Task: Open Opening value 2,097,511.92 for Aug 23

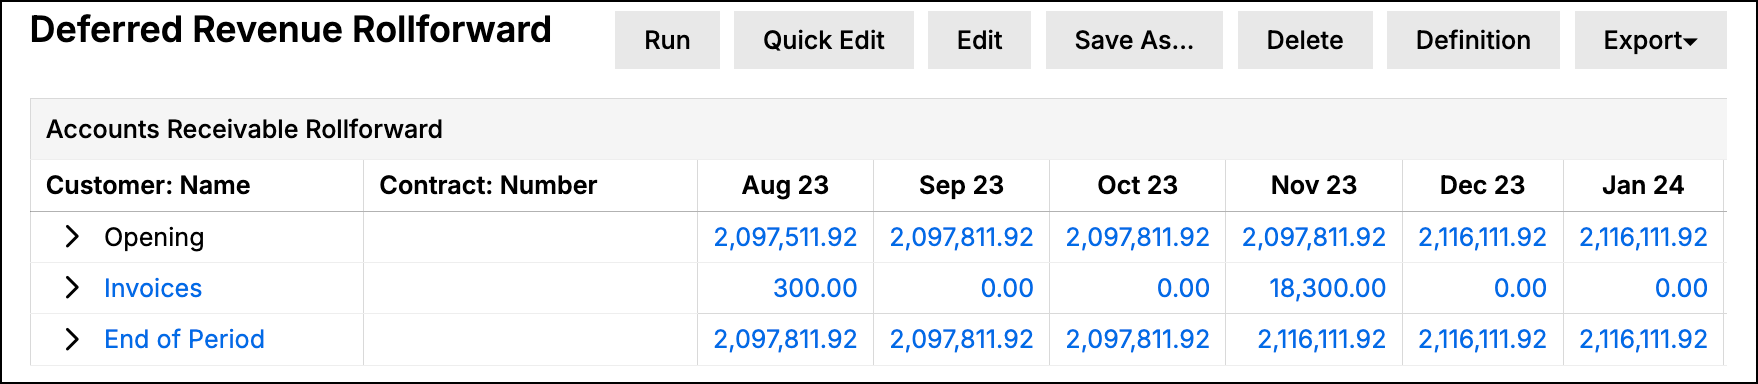Action: [785, 237]
